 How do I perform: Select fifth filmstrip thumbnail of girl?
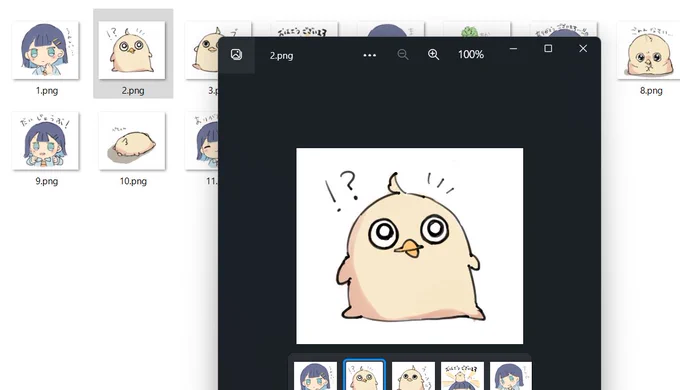(x=511, y=376)
